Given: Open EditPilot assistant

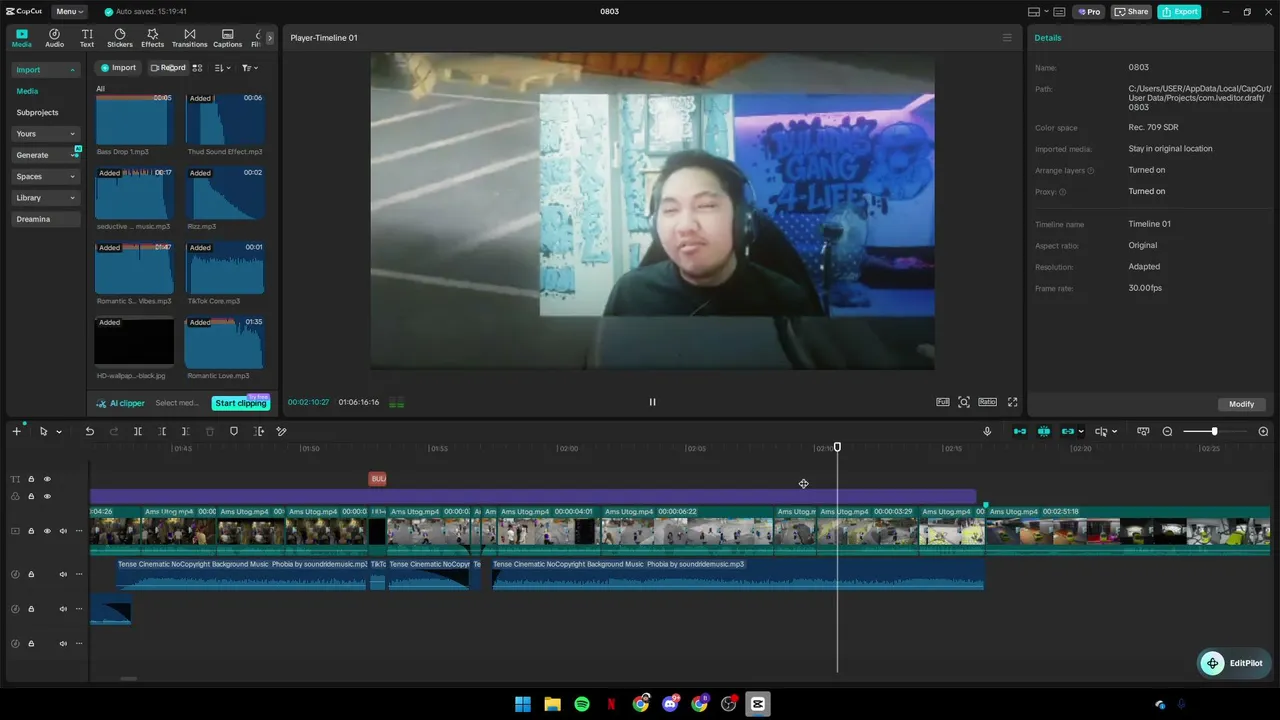Looking at the screenshot, I should pyautogui.click(x=1234, y=663).
